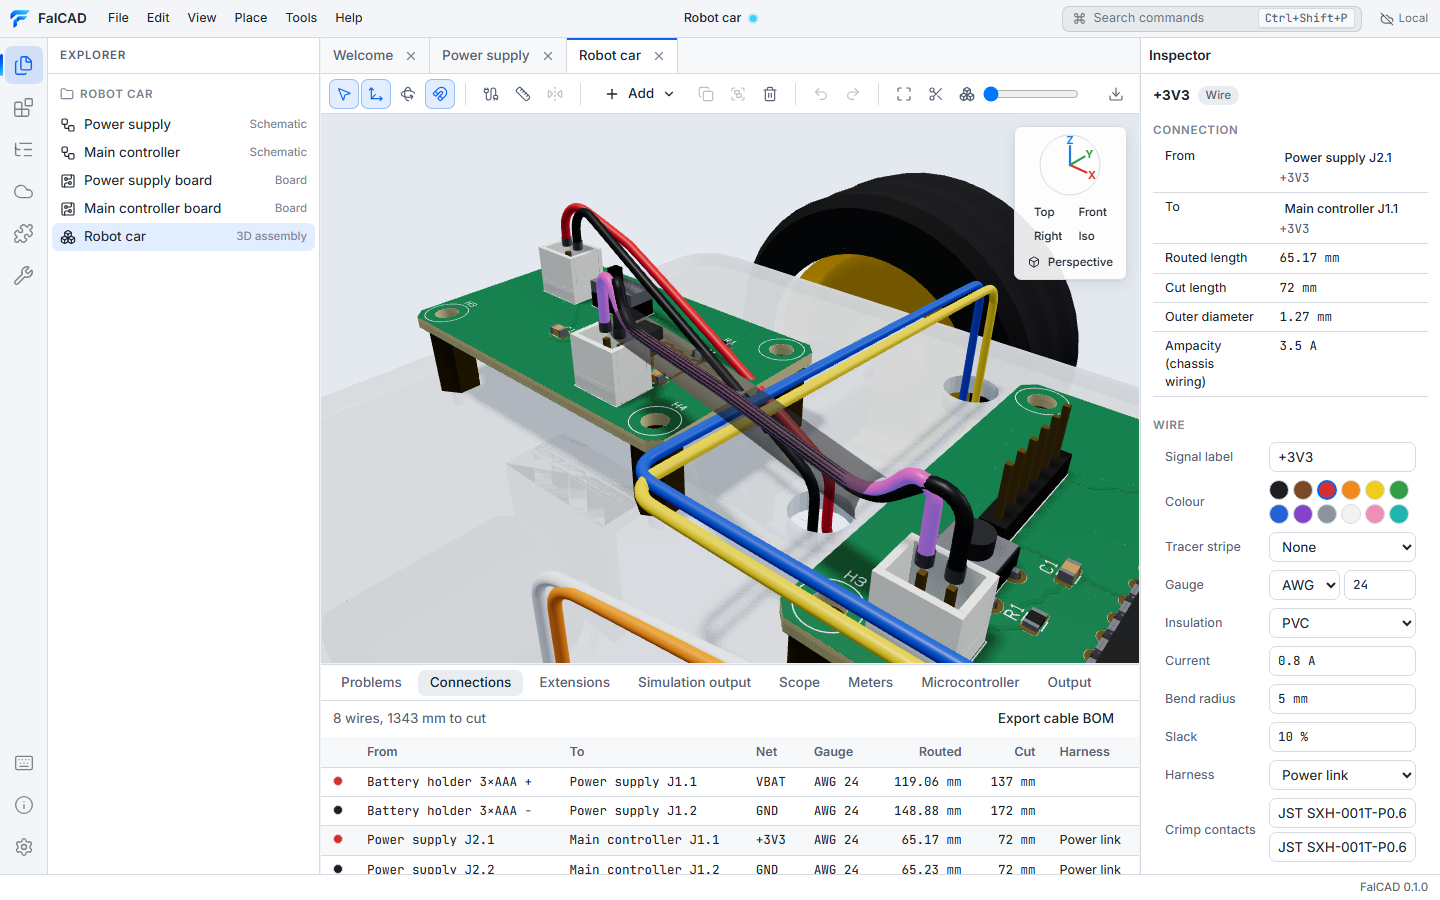Pick the wire routing tool
This screenshot has width=1440, height=900.
point(491,94)
